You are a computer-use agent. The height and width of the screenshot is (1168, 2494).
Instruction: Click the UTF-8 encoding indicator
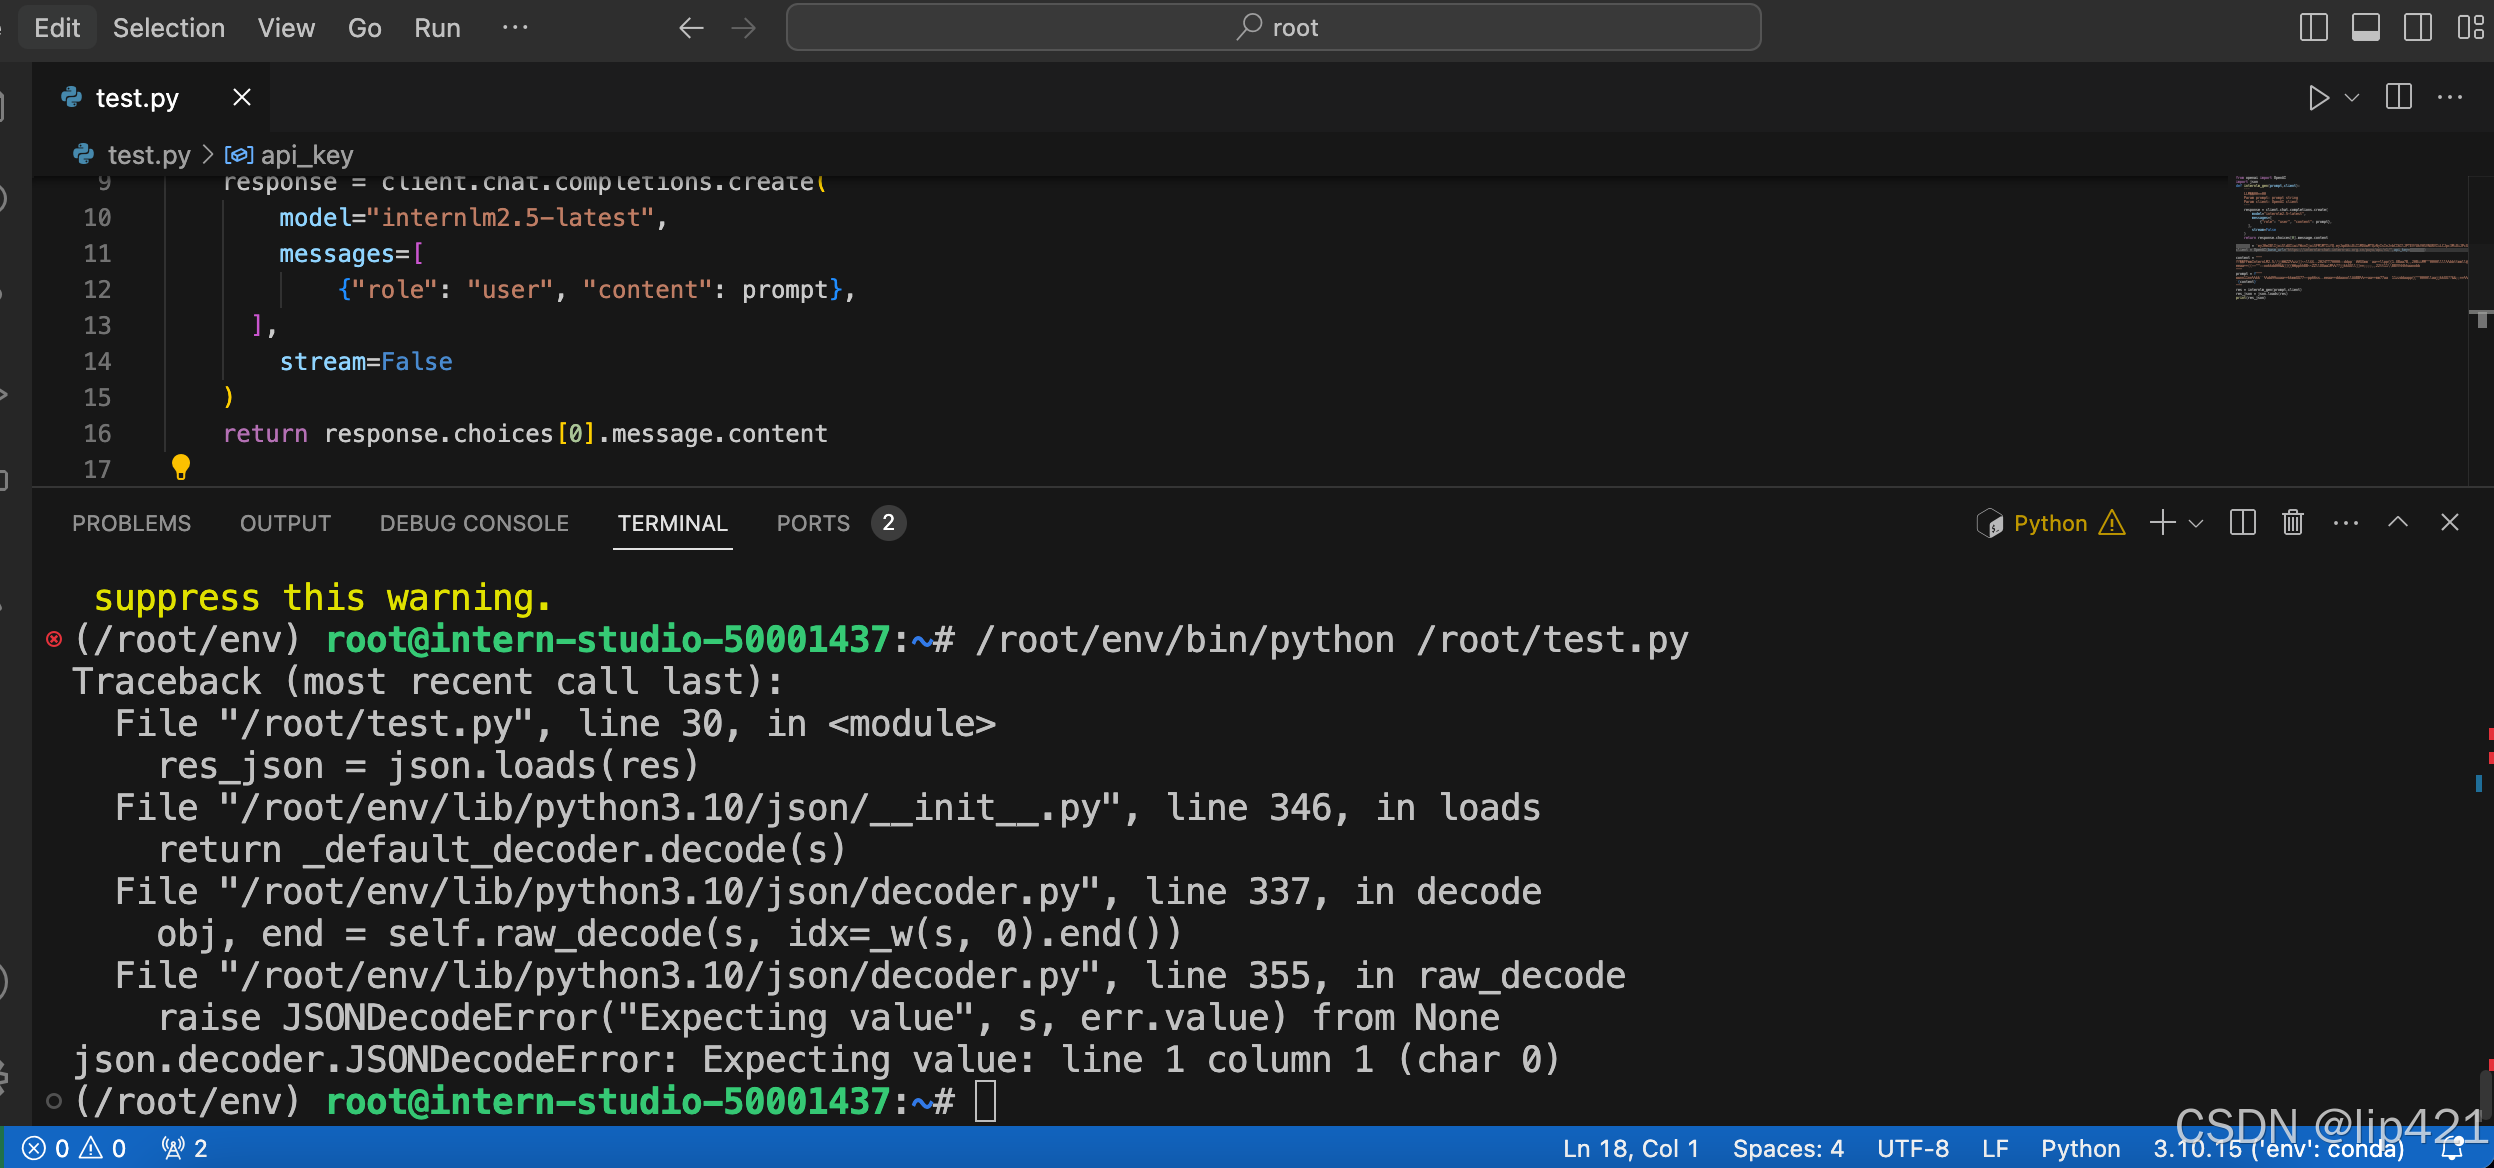click(1912, 1149)
